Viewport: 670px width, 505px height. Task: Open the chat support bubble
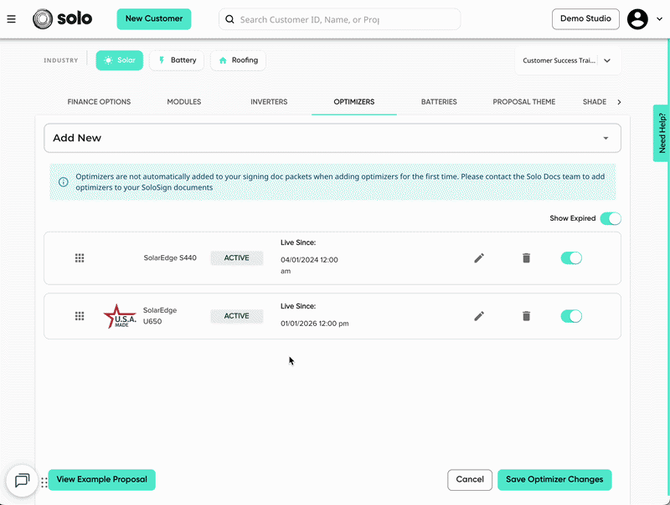22,481
